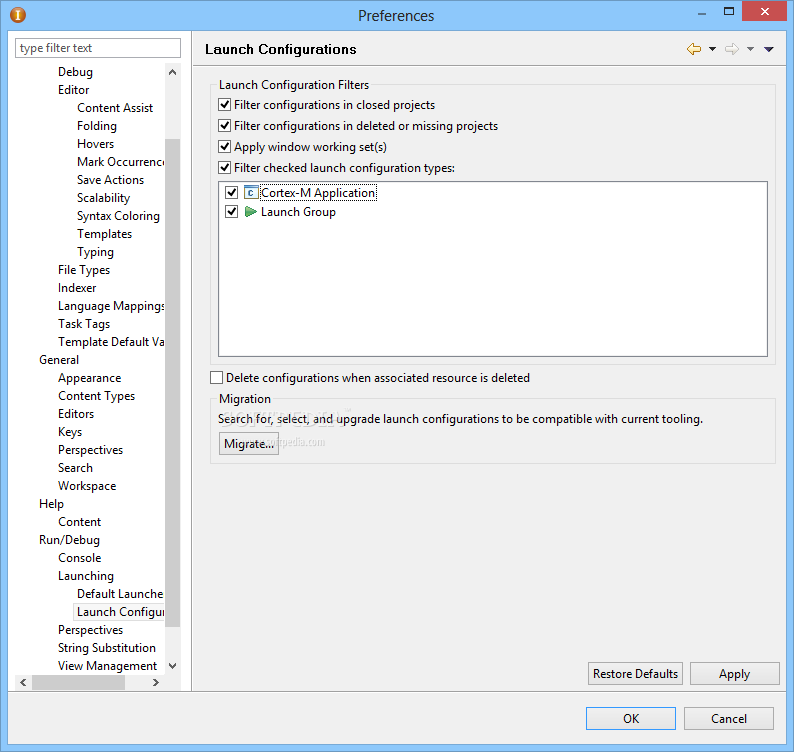The image size is (794, 752).
Task: Click the Back navigation arrow icon
Action: point(694,49)
